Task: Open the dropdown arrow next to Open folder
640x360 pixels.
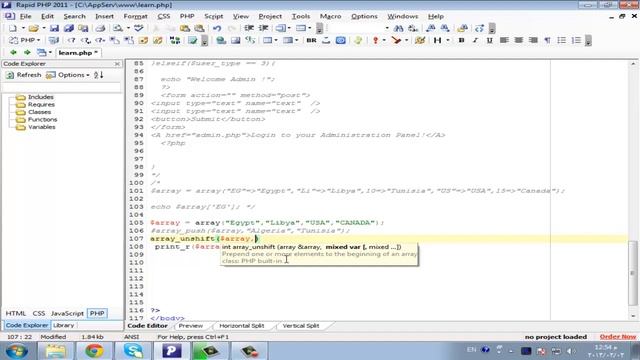Action: click(x=44, y=28)
